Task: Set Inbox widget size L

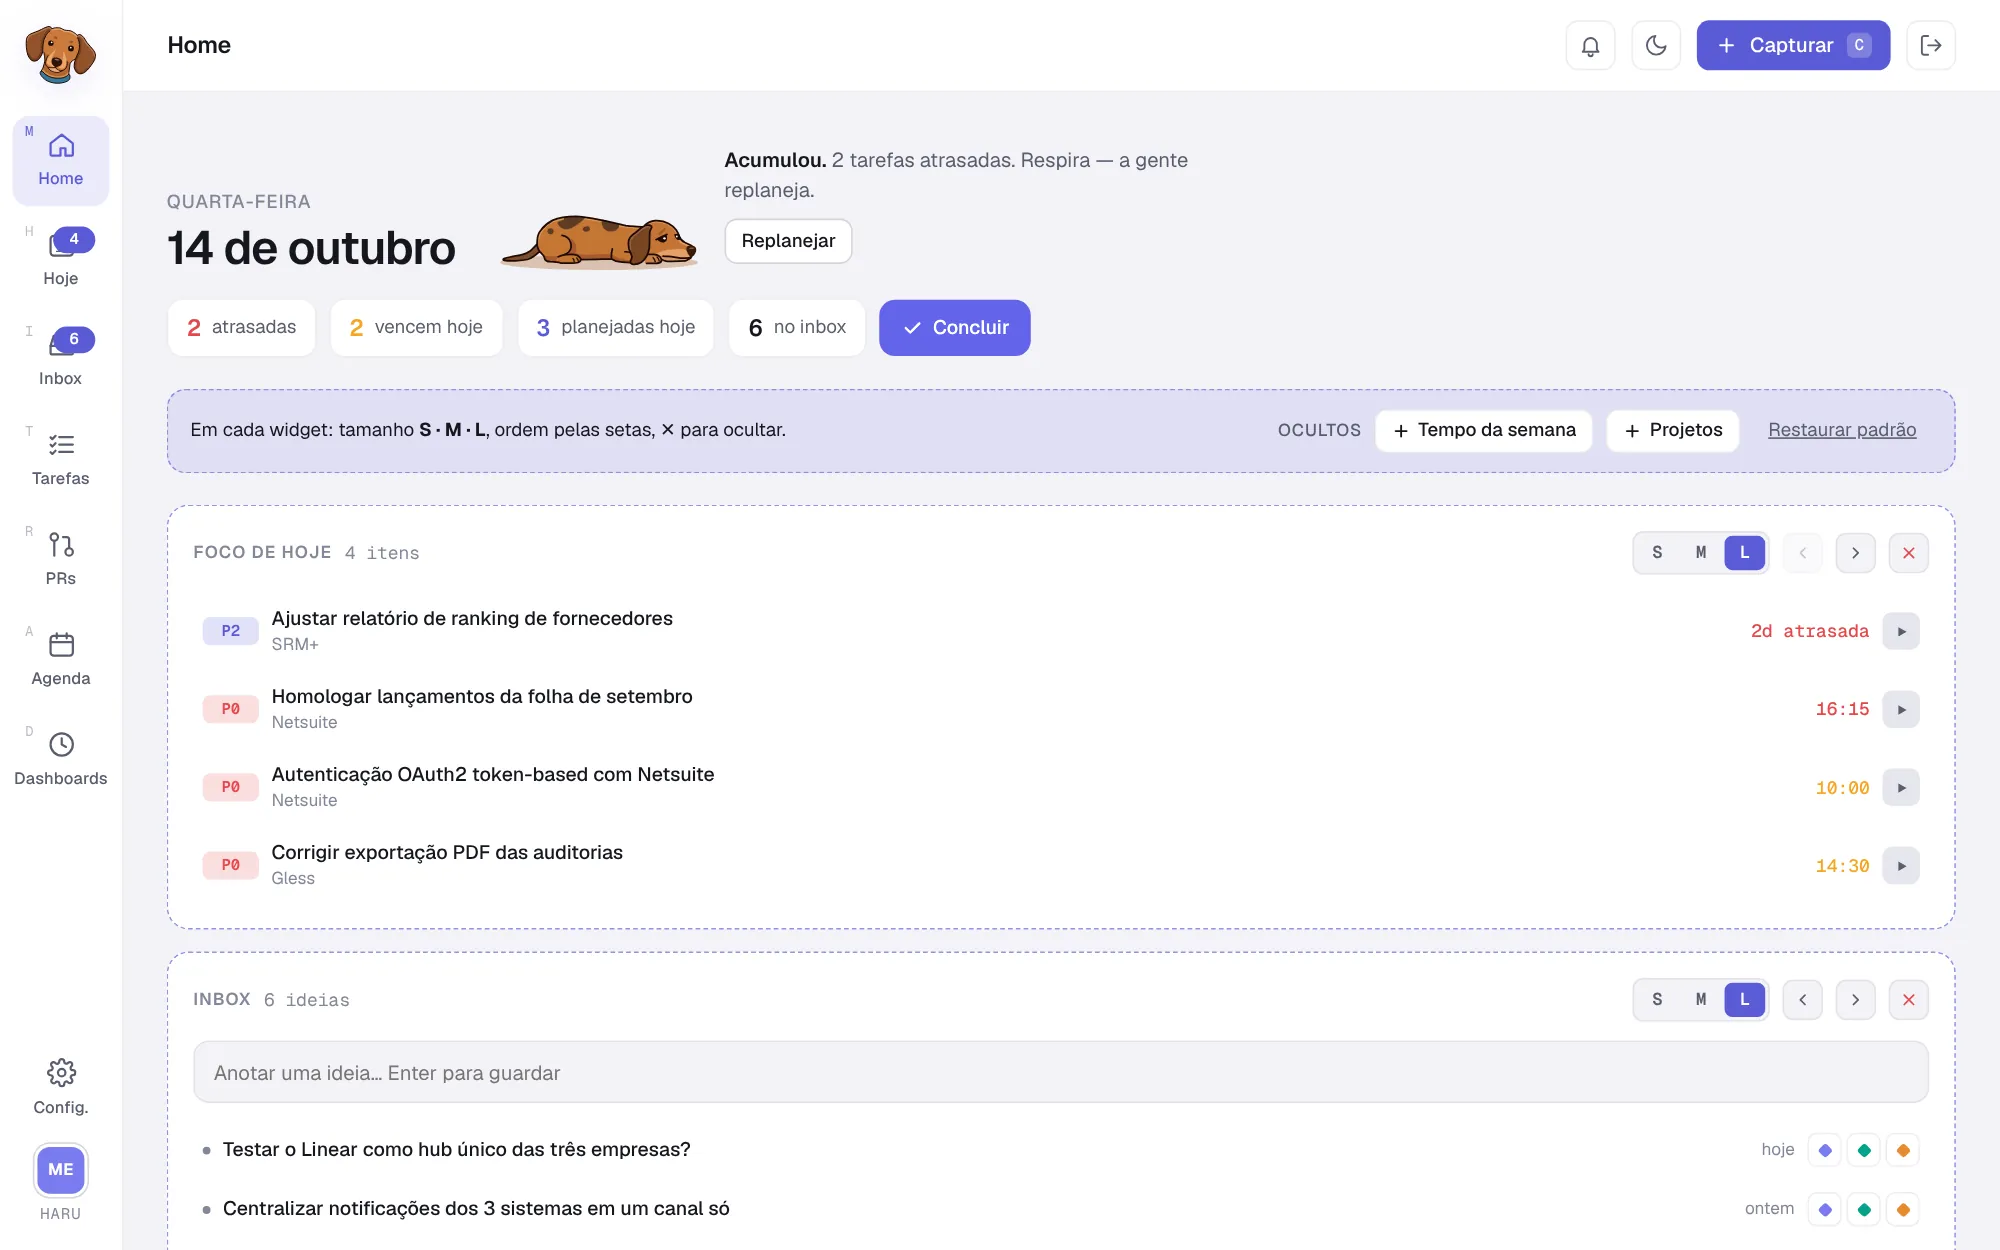Action: [1745, 1000]
